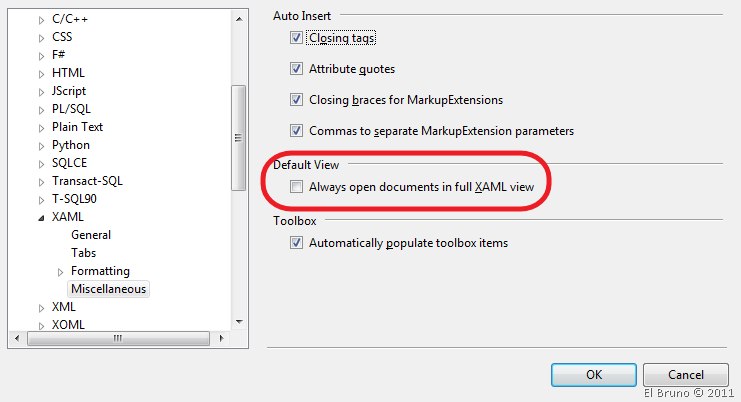The image size is (741, 402).
Task: Click the Cancel button
Action: click(x=685, y=374)
